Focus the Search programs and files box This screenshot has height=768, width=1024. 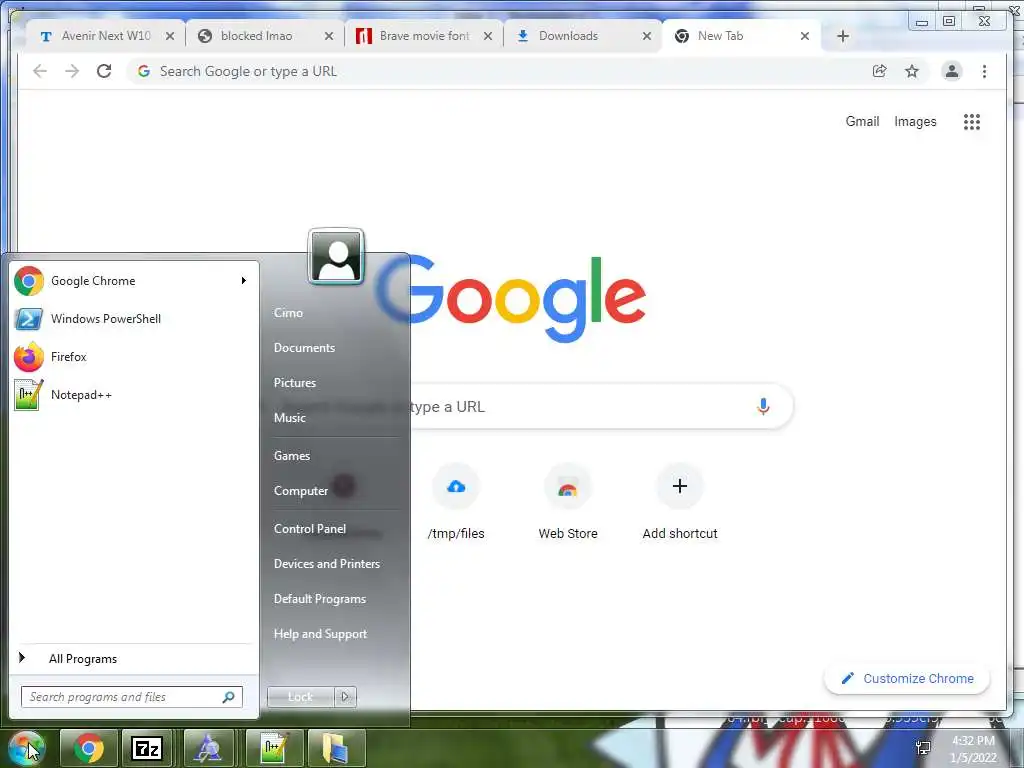point(131,697)
